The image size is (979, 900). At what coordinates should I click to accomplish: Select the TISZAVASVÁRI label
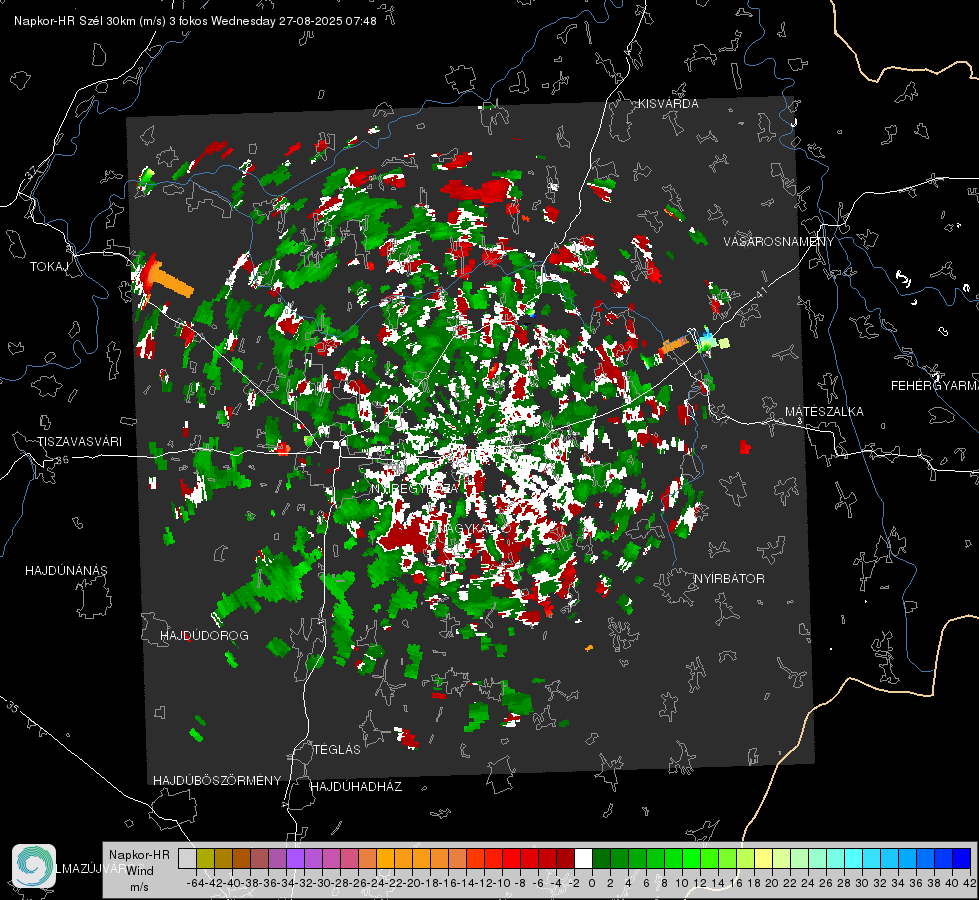tap(79, 442)
